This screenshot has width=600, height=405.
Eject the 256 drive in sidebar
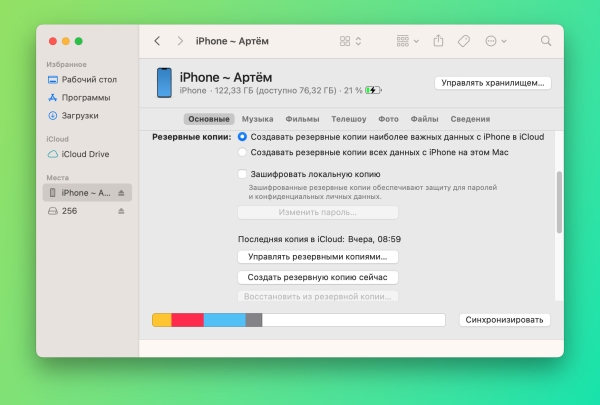[x=121, y=211]
